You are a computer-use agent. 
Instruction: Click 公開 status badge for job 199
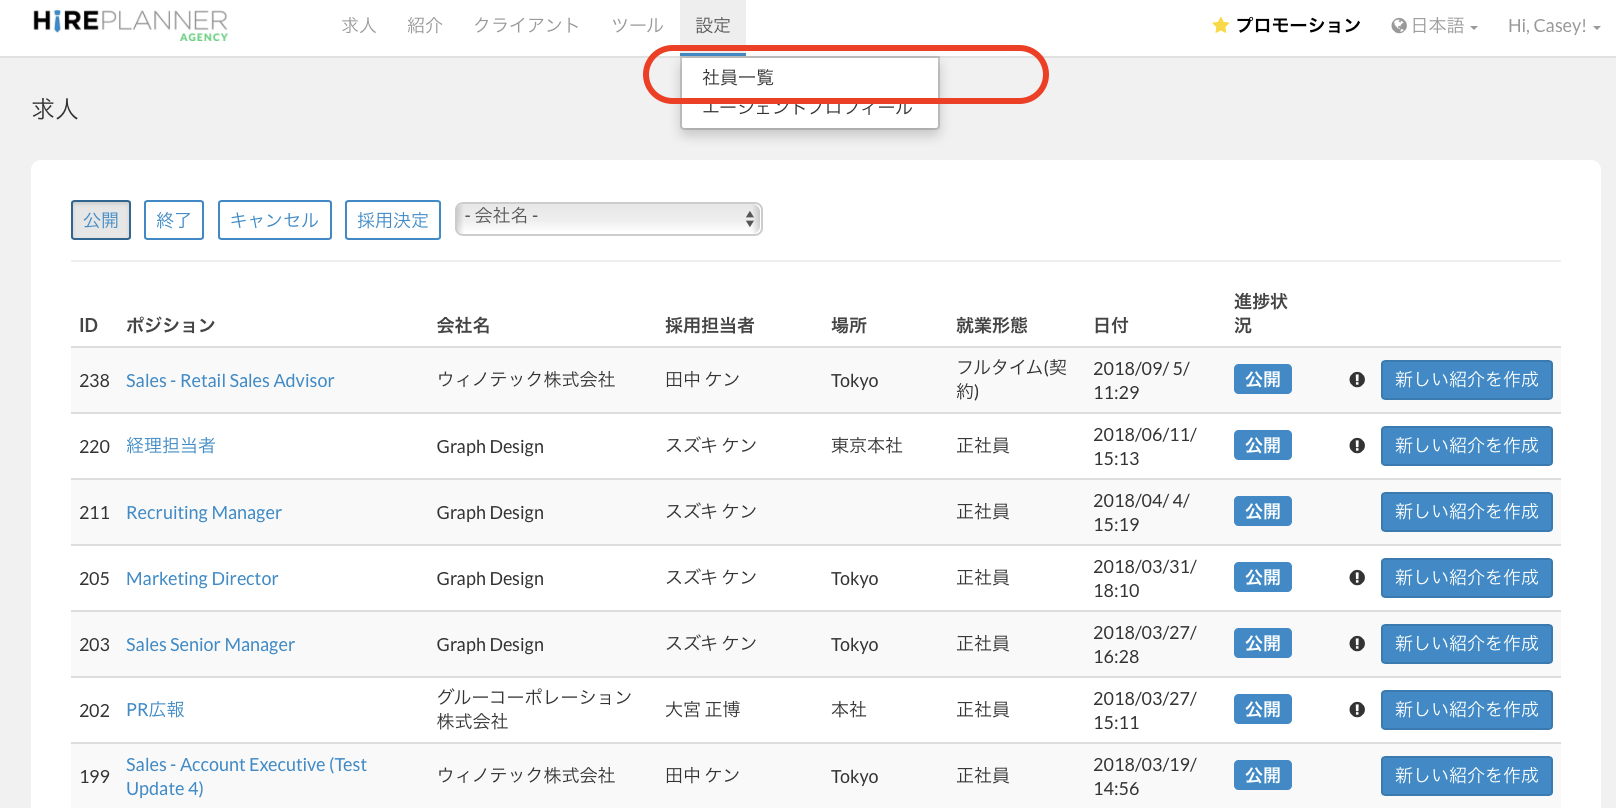tap(1262, 776)
